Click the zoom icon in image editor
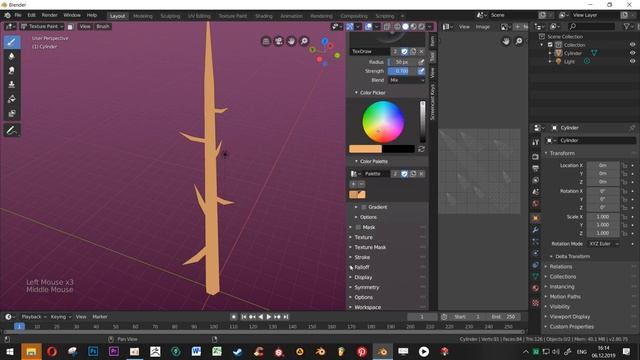 coord(519,41)
